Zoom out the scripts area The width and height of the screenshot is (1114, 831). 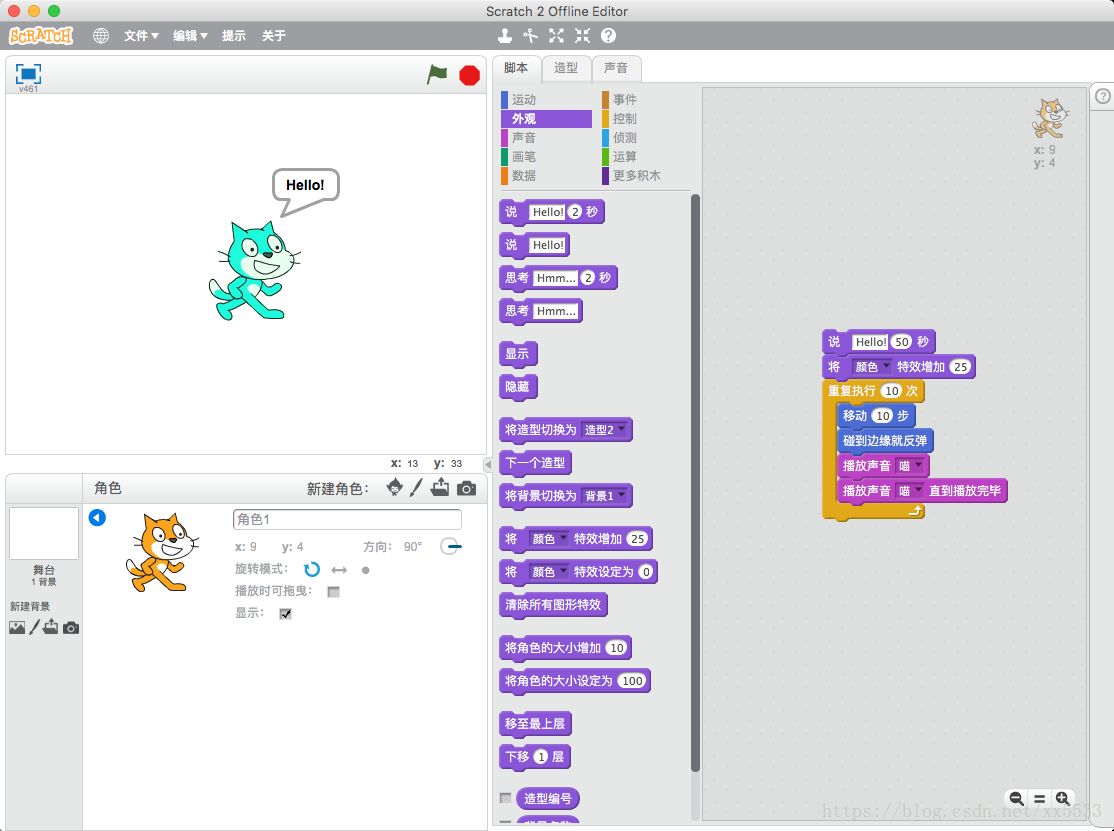click(1017, 798)
